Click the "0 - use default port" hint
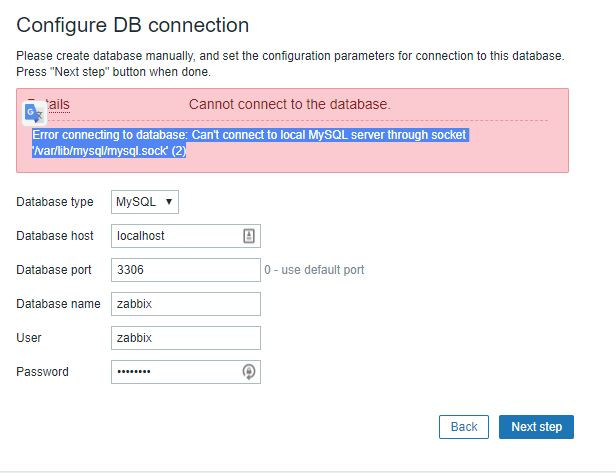 (314, 270)
